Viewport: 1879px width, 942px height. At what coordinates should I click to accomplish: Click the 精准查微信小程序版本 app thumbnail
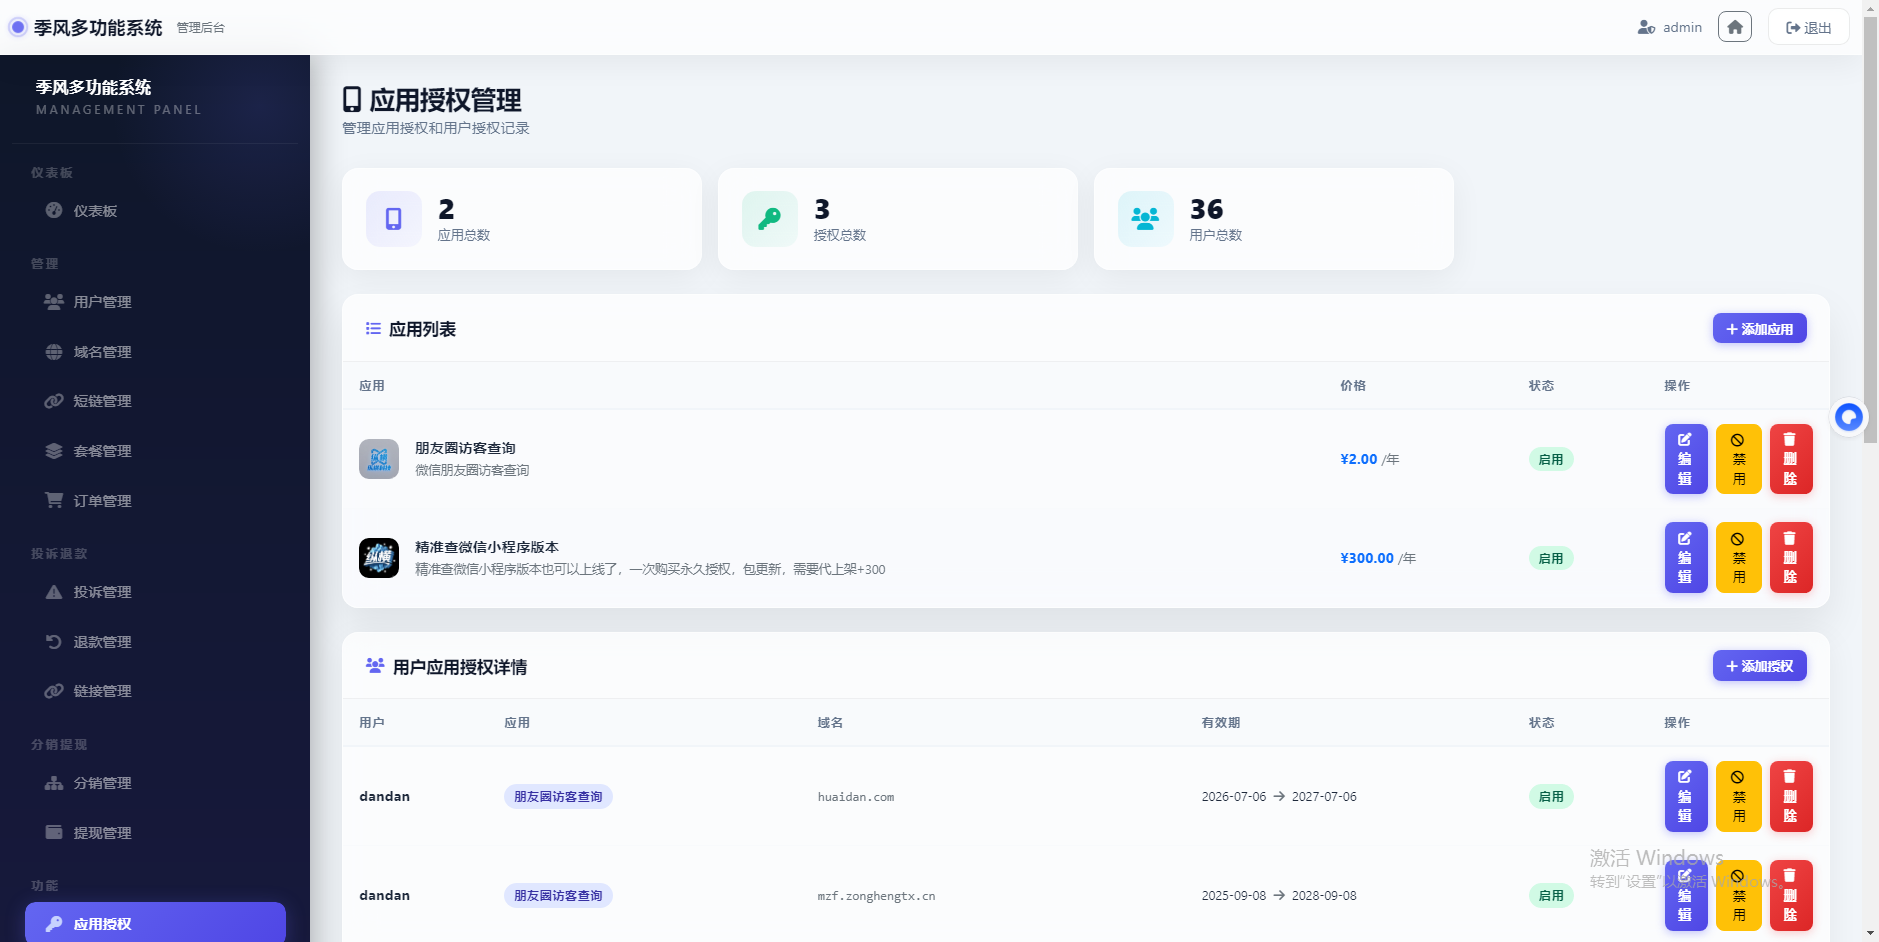(379, 558)
